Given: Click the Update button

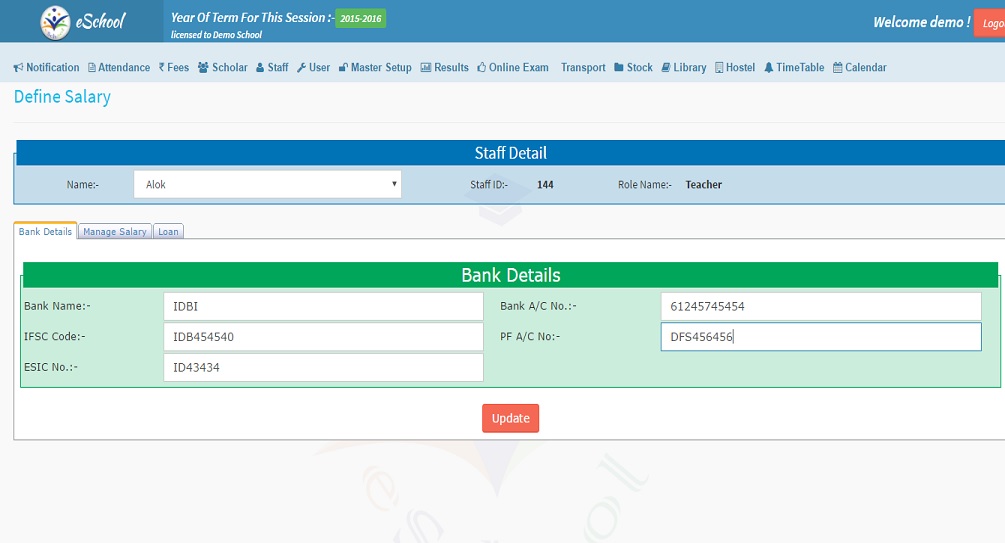Looking at the screenshot, I should 510,418.
